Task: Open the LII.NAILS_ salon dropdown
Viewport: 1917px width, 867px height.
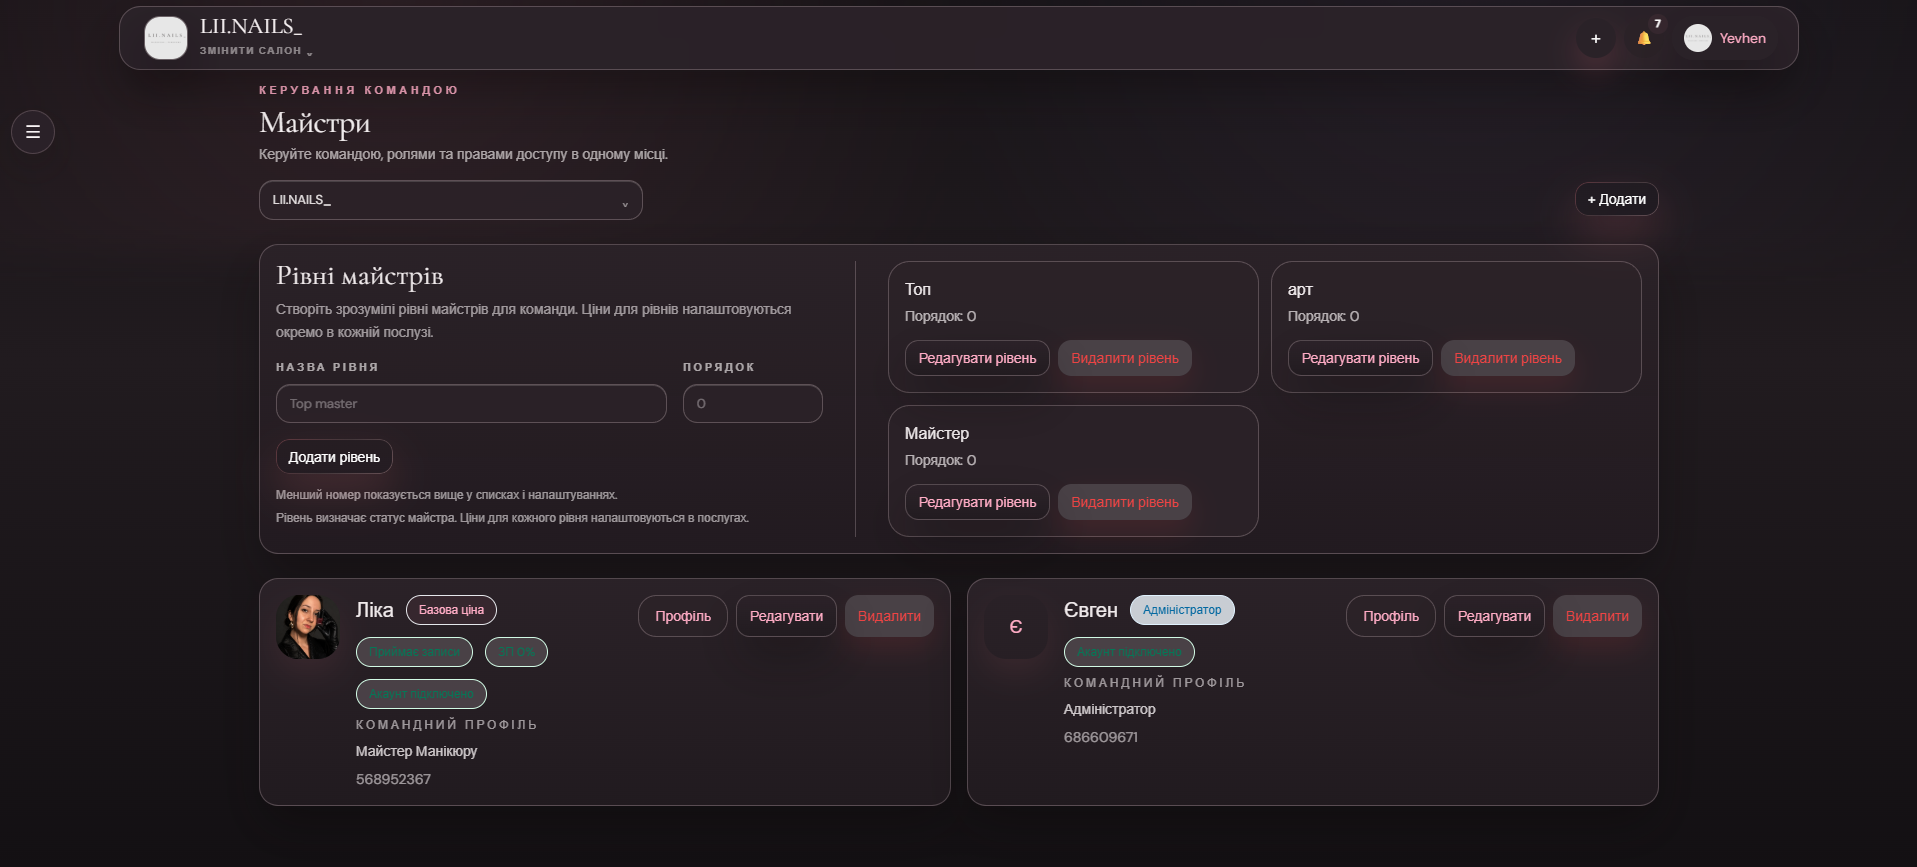Action: [x=450, y=200]
